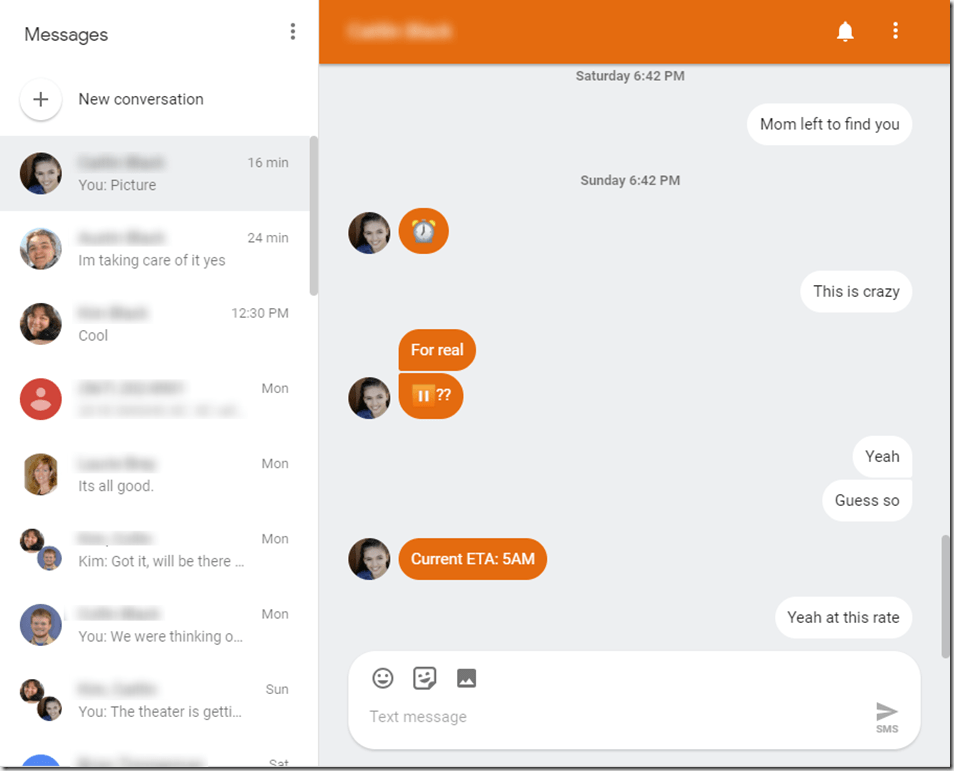Open the emoji picker
This screenshot has width=954, height=771.
(x=383, y=678)
